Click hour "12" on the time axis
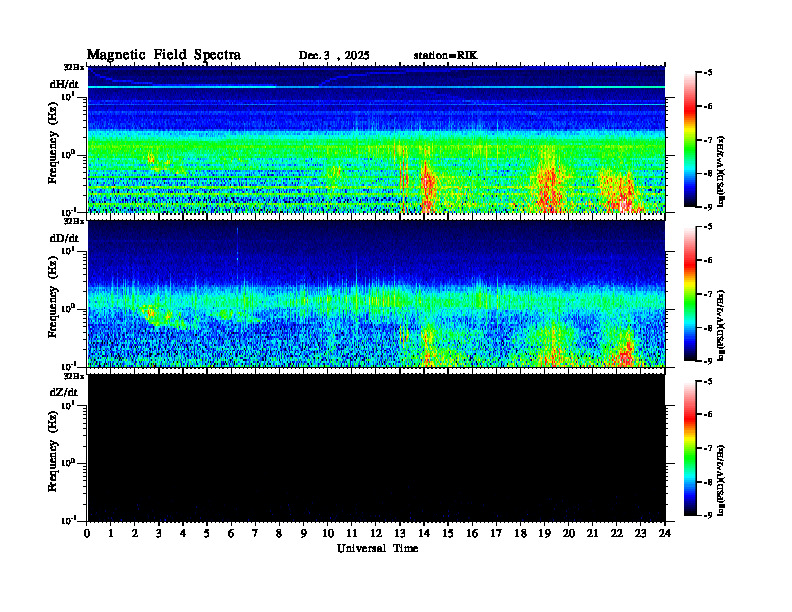Image resolution: width=792 pixels, height=612 pixels. click(x=376, y=534)
